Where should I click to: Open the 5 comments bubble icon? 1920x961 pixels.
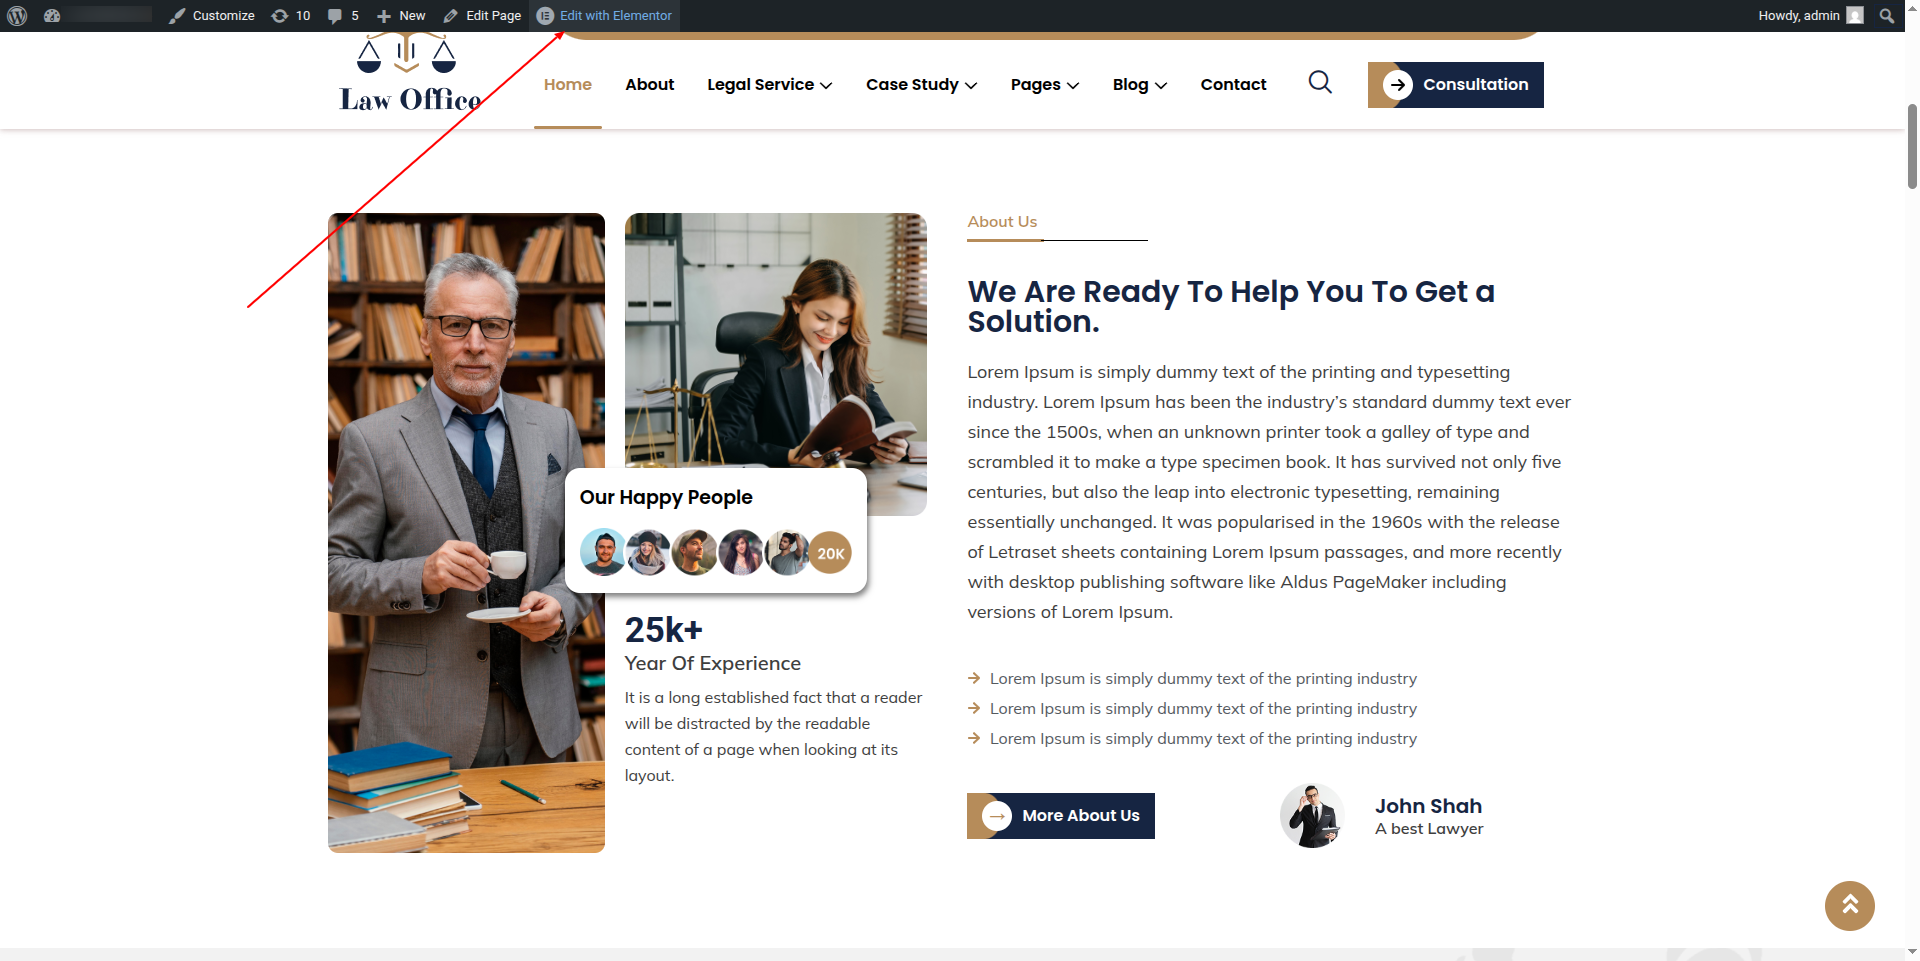(x=343, y=15)
